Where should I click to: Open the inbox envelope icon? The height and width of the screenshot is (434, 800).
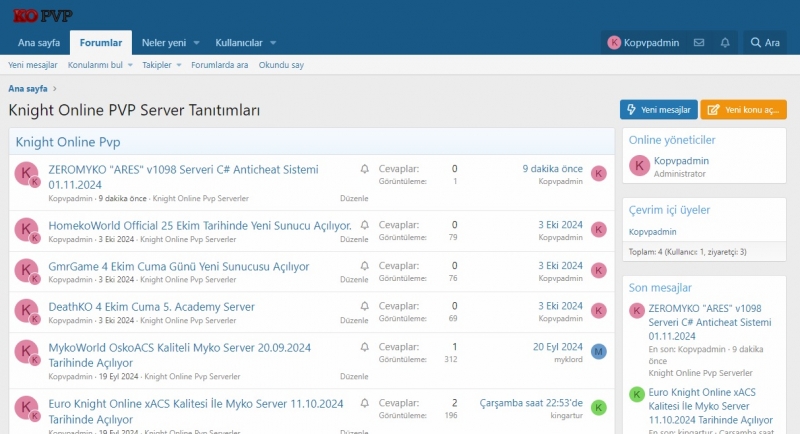tap(699, 43)
